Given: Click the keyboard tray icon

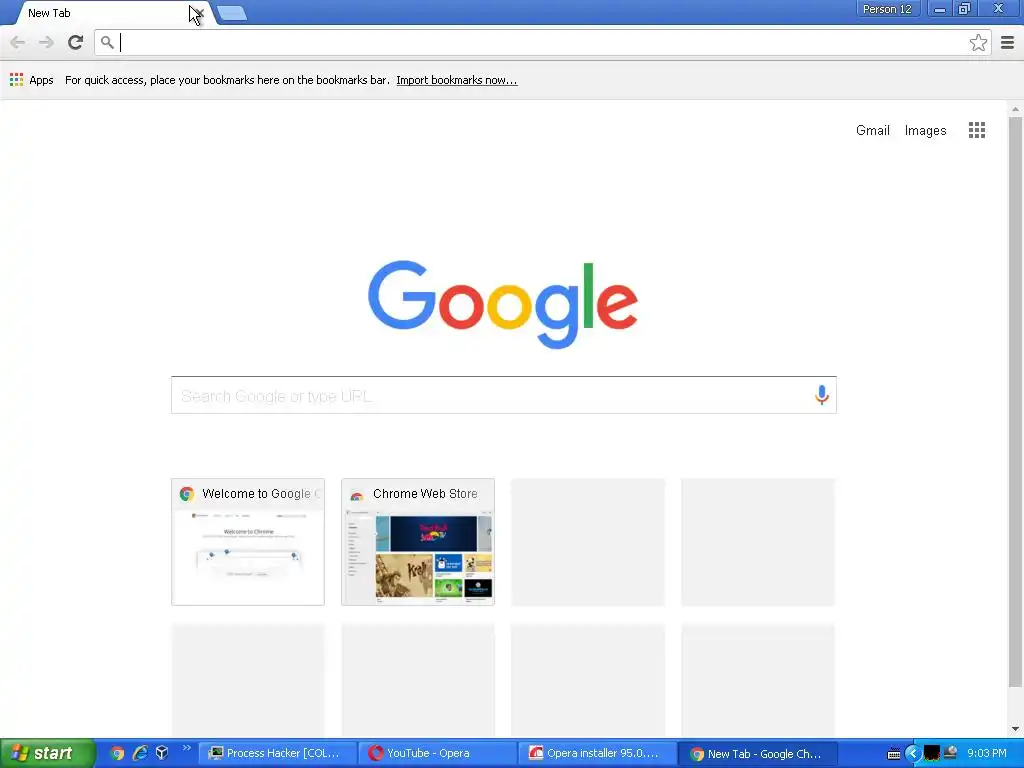Looking at the screenshot, I should (x=894, y=754).
